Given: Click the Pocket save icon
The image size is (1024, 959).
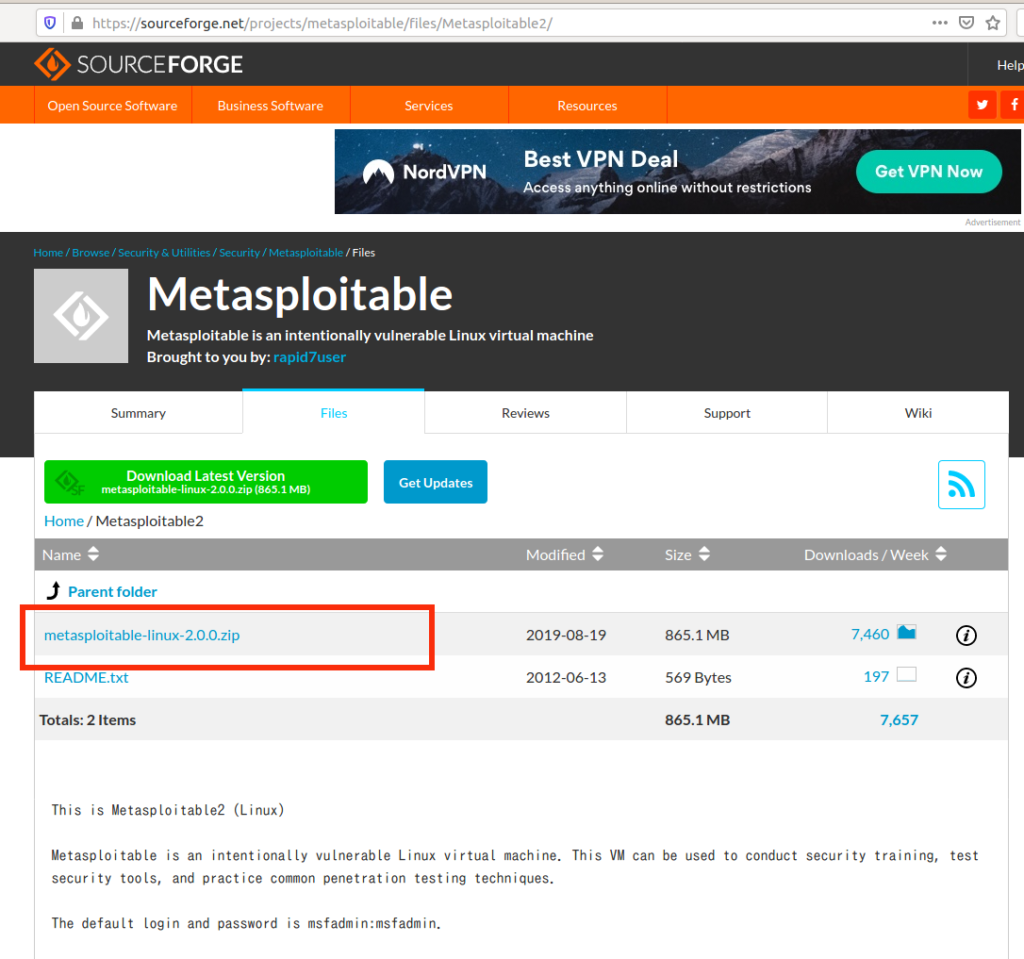Looking at the screenshot, I should click(967, 23).
